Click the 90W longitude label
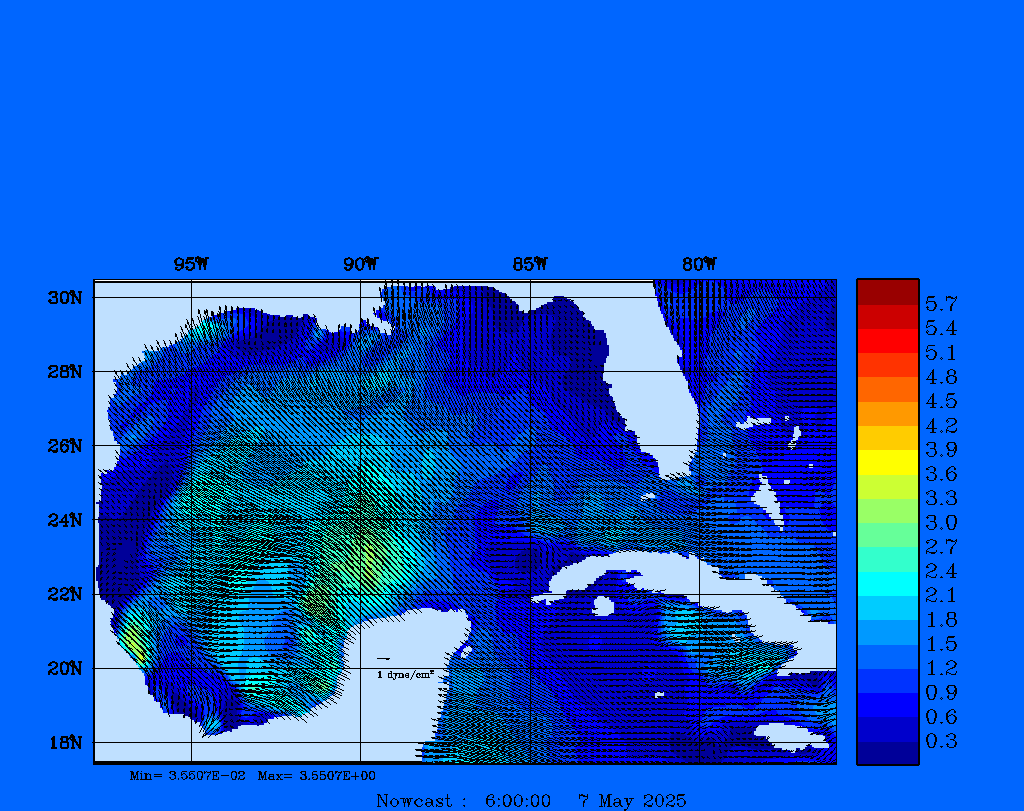This screenshot has width=1024, height=811. (x=360, y=264)
